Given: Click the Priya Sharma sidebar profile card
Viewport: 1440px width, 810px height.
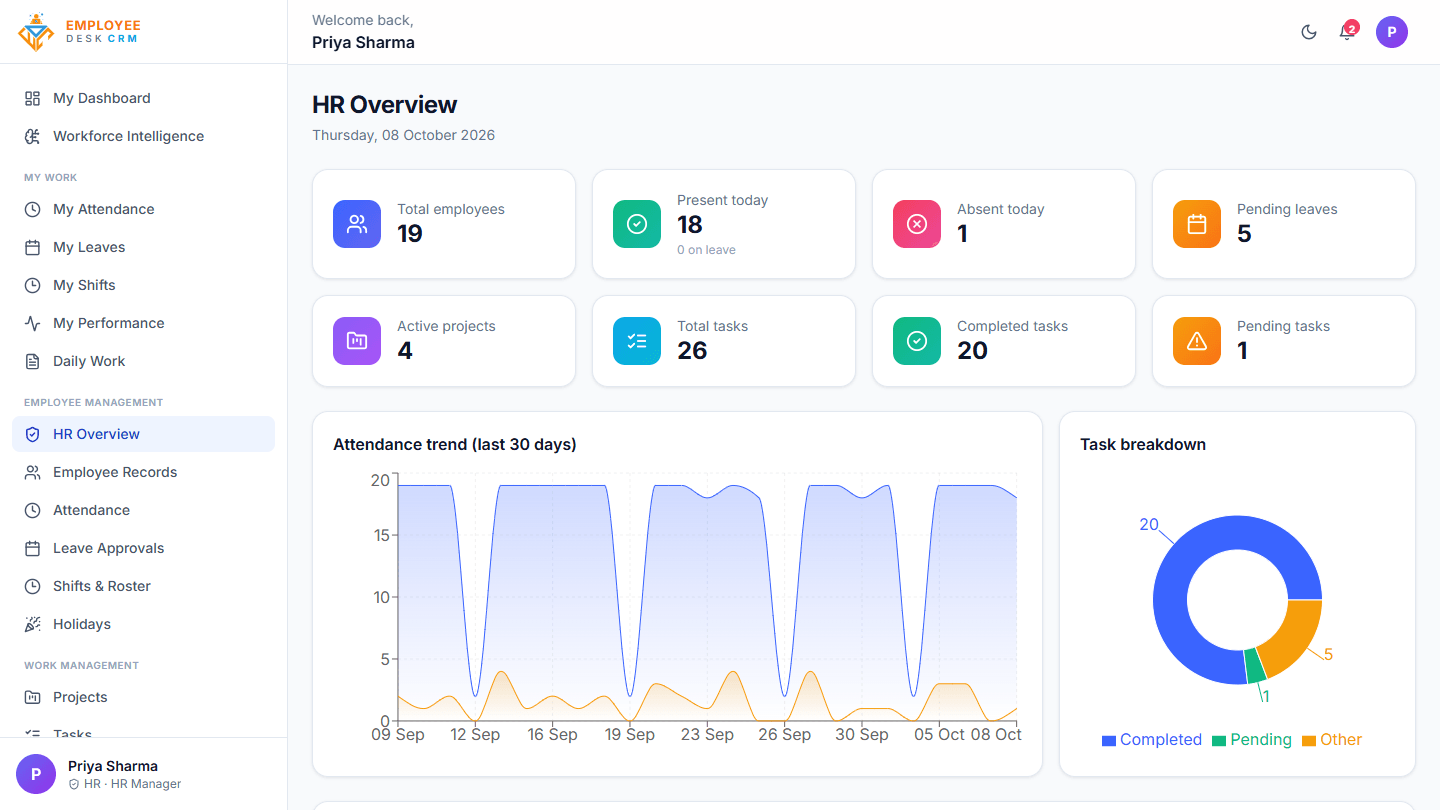Looking at the screenshot, I should pos(143,774).
